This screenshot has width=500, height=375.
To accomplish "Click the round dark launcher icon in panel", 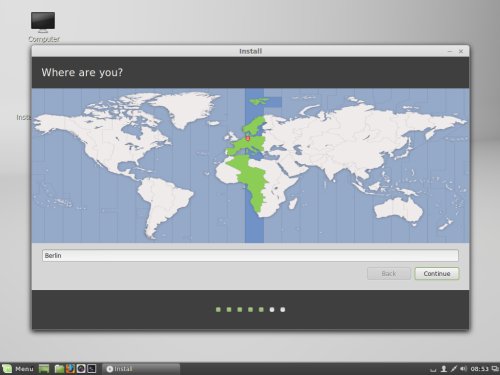I will 81,369.
